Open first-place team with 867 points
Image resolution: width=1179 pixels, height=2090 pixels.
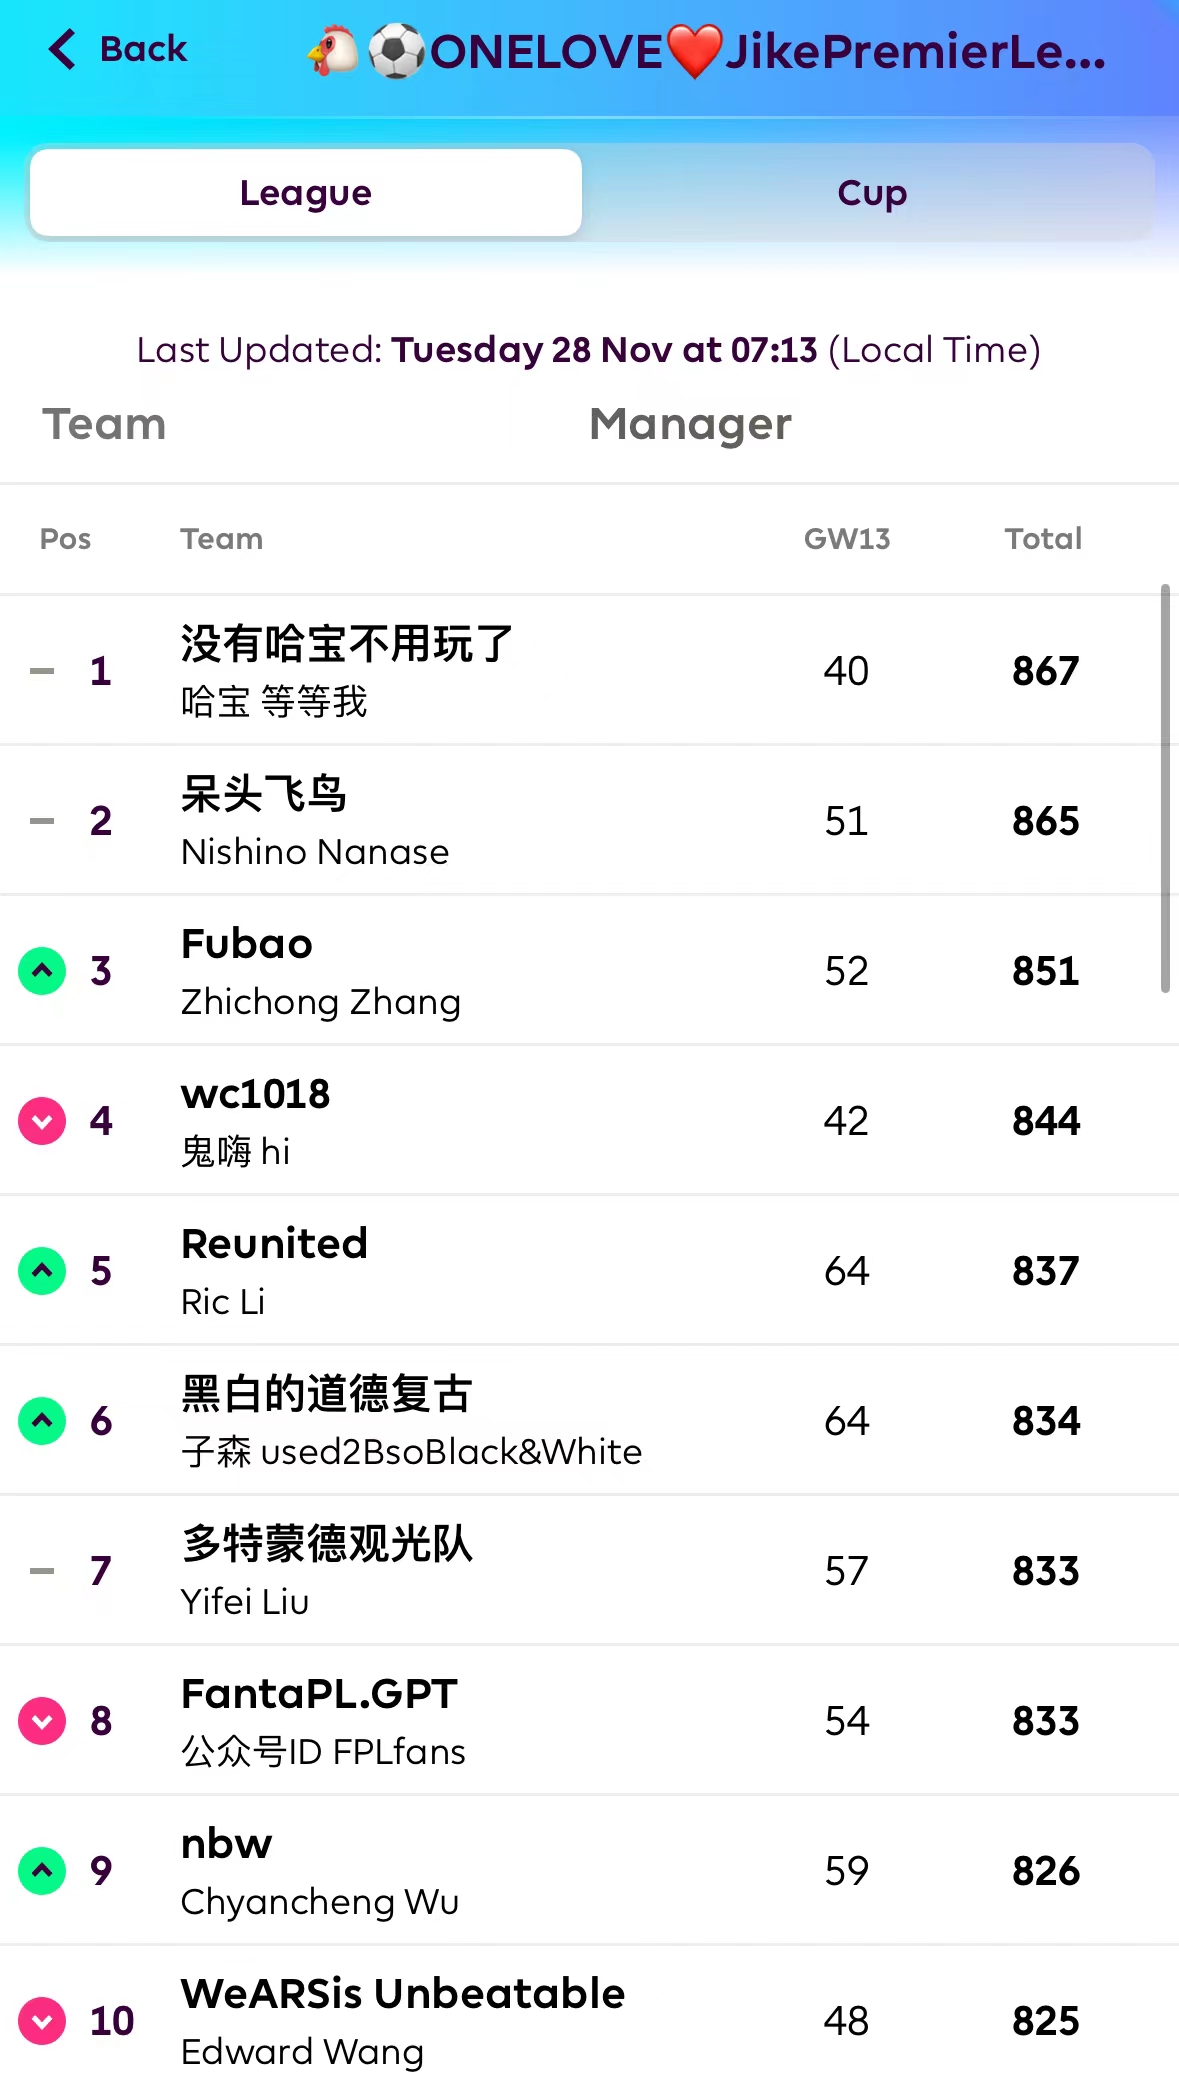[346, 645]
